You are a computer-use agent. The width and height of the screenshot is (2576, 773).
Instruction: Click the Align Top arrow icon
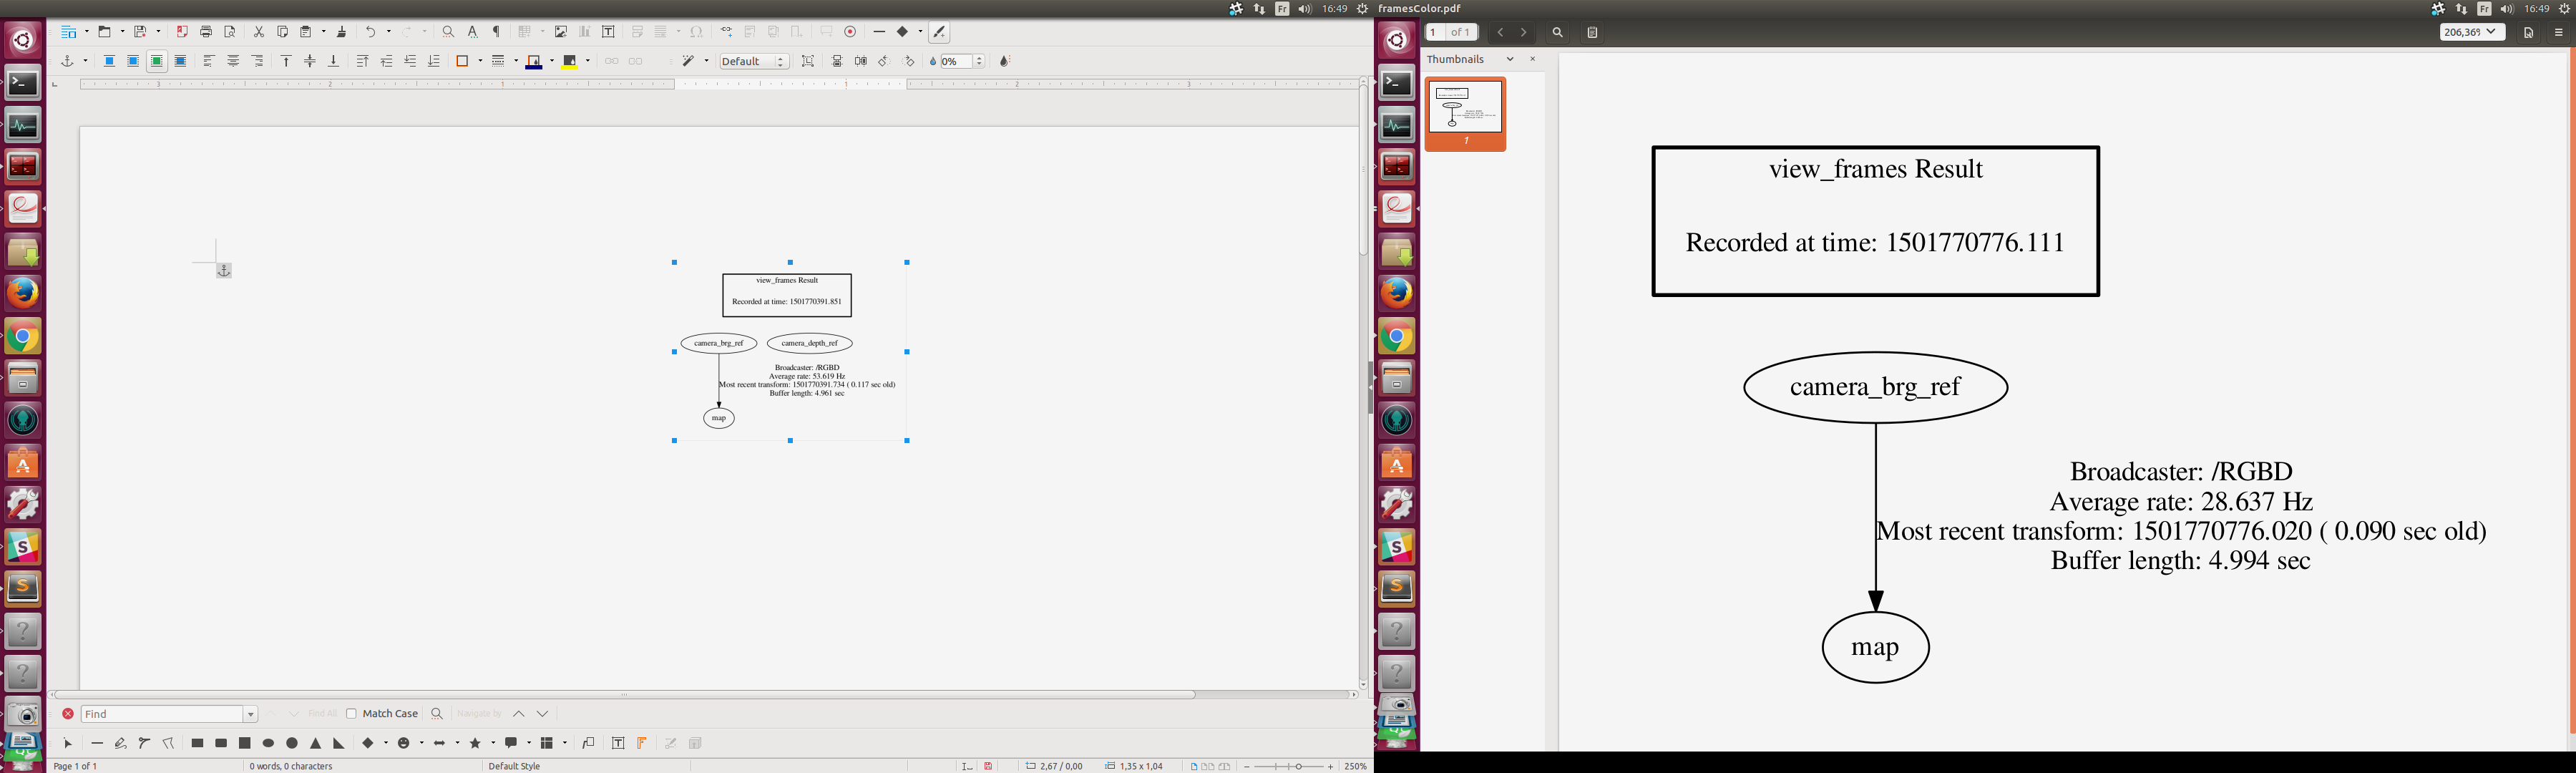tap(286, 61)
